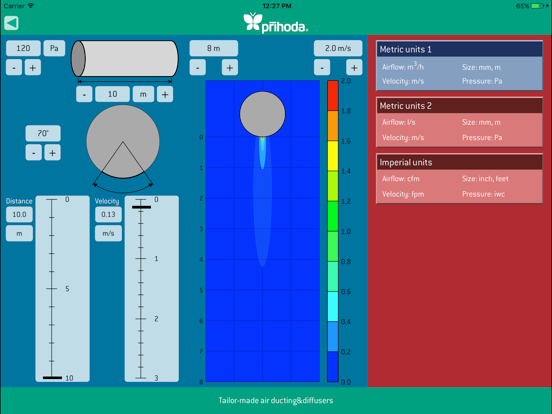Tap the battery indicator in status bar
Screen dimensions: 552x414
pyautogui.click(x=537, y=6)
